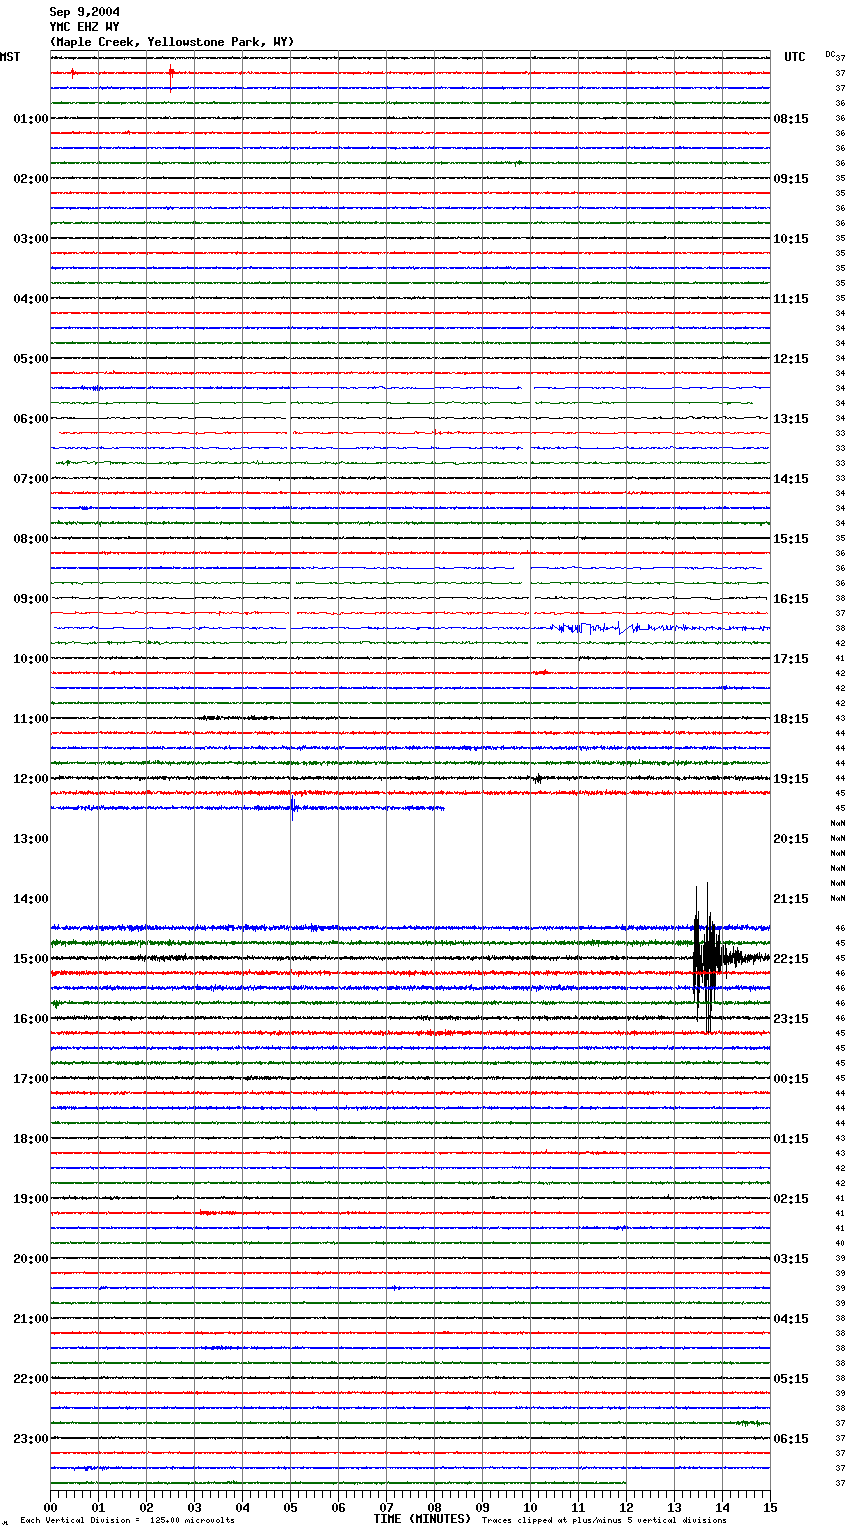Select the '07:00' MST hour label
This screenshot has height=1534, width=850.
pos(31,479)
